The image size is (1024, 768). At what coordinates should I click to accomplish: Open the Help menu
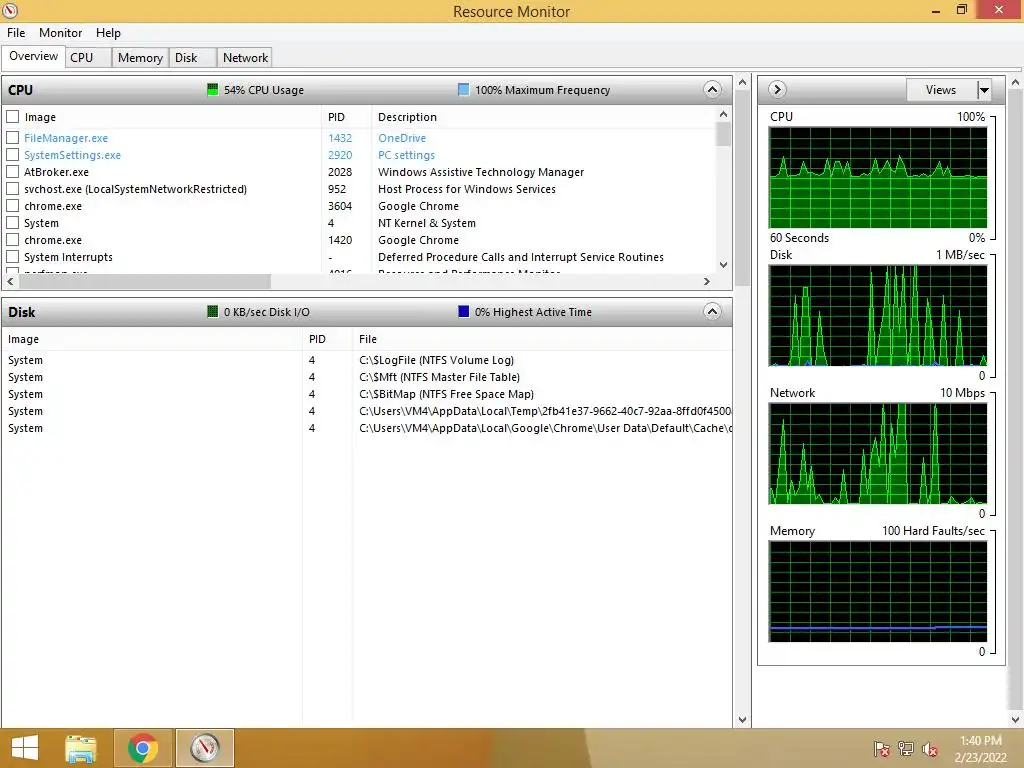(x=108, y=33)
